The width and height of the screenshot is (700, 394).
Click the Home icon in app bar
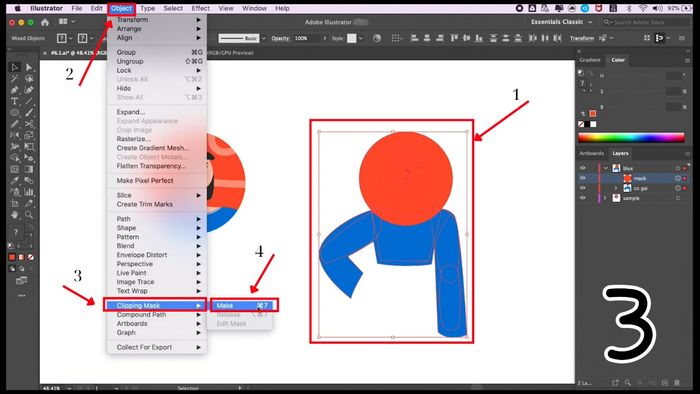point(45,22)
